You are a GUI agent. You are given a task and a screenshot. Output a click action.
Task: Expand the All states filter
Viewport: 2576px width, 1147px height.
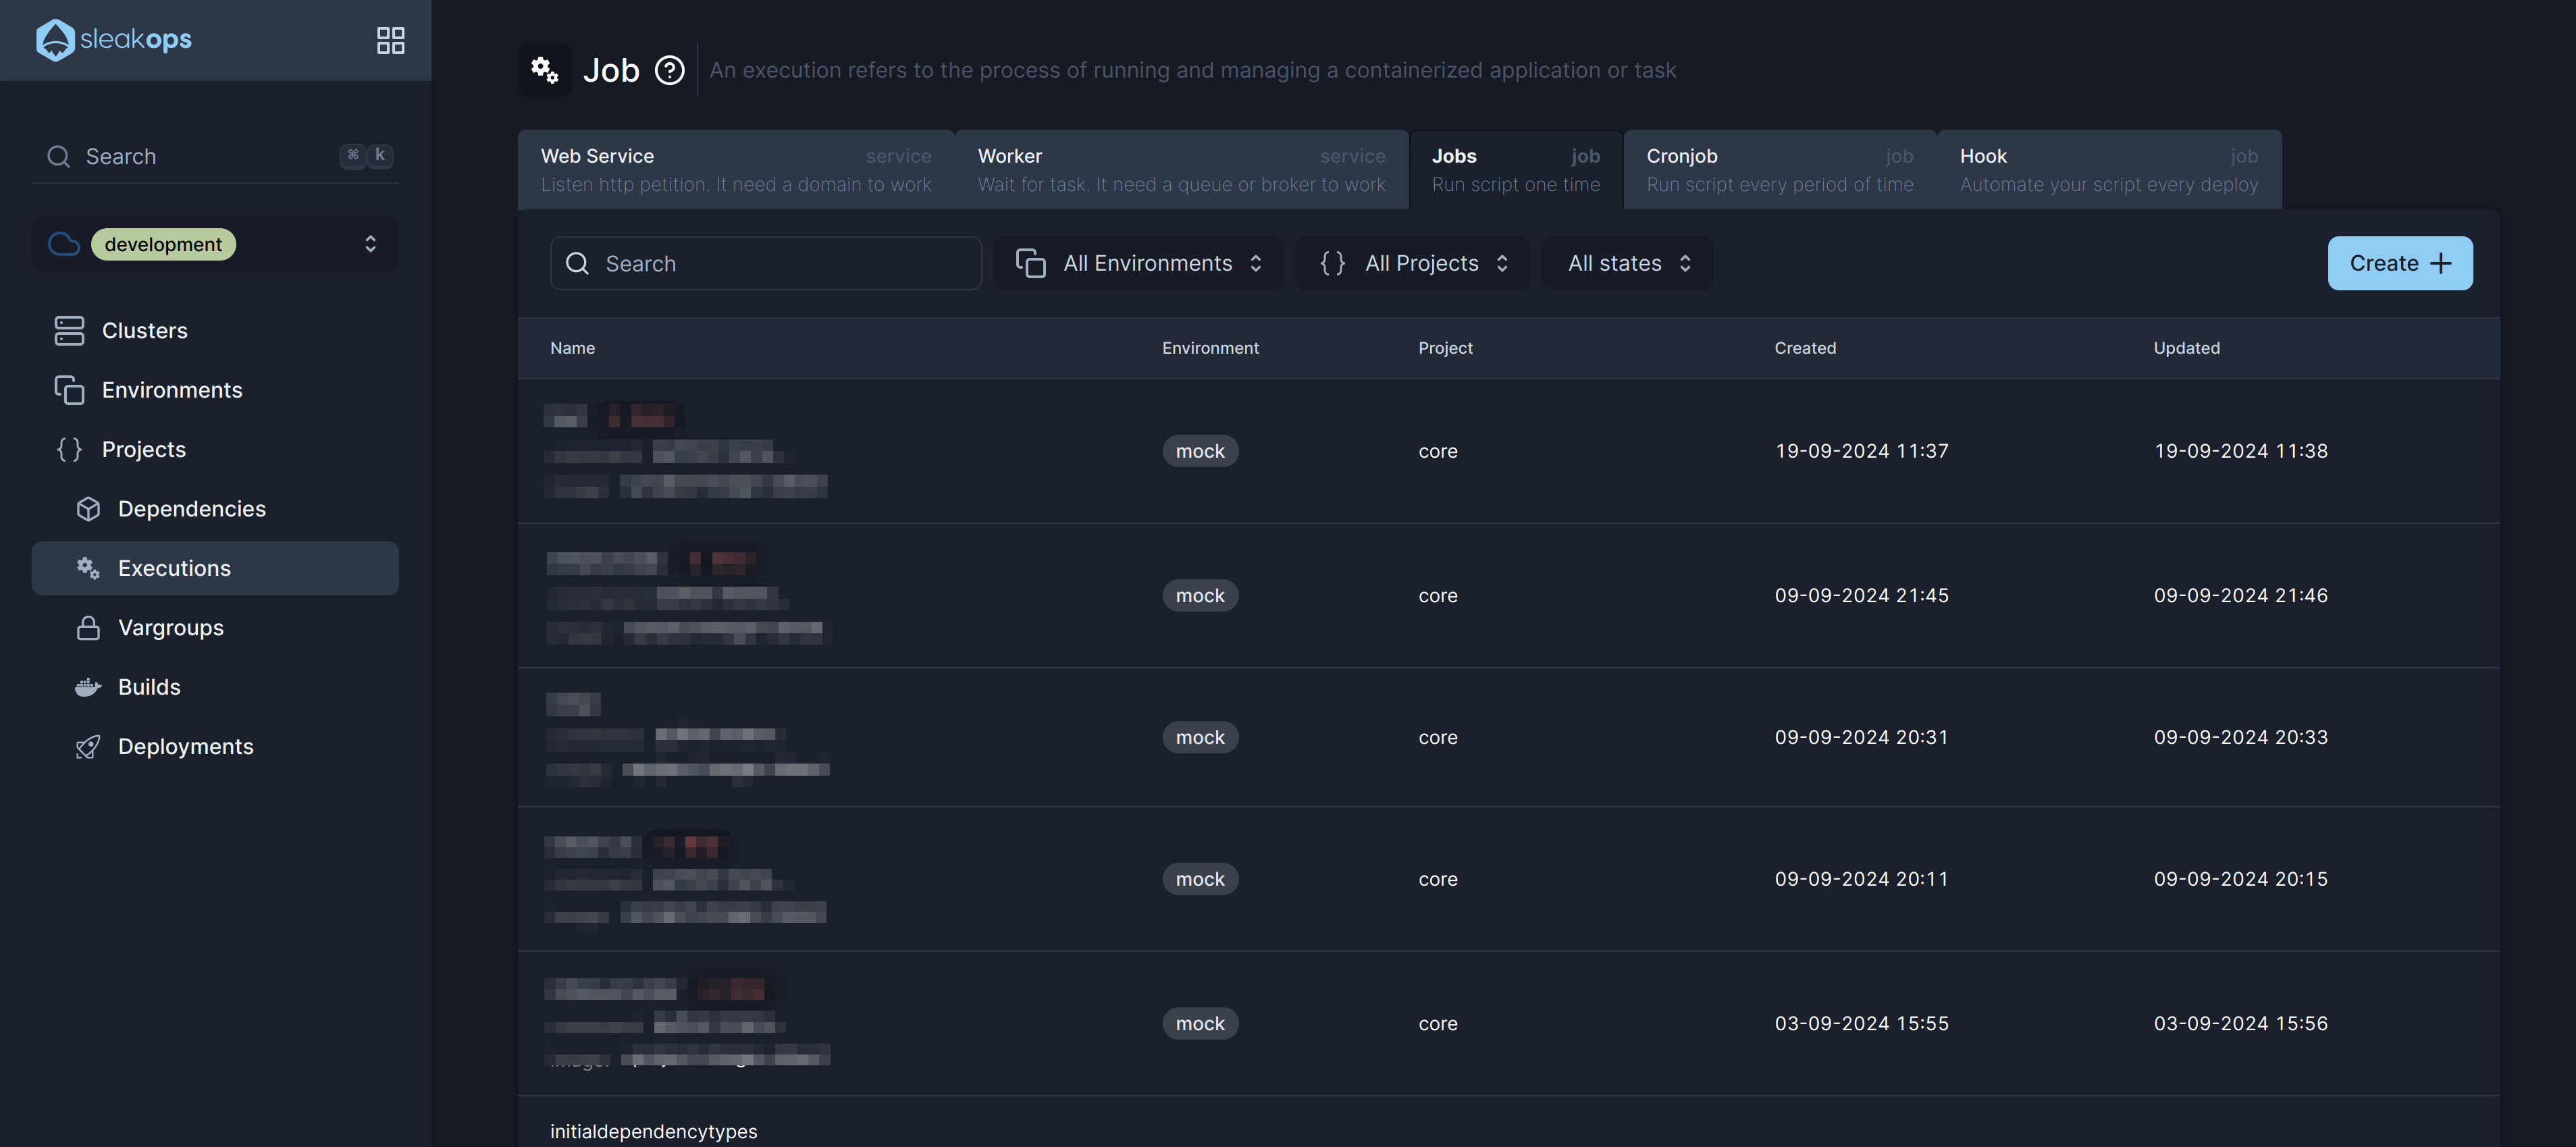coord(1628,263)
